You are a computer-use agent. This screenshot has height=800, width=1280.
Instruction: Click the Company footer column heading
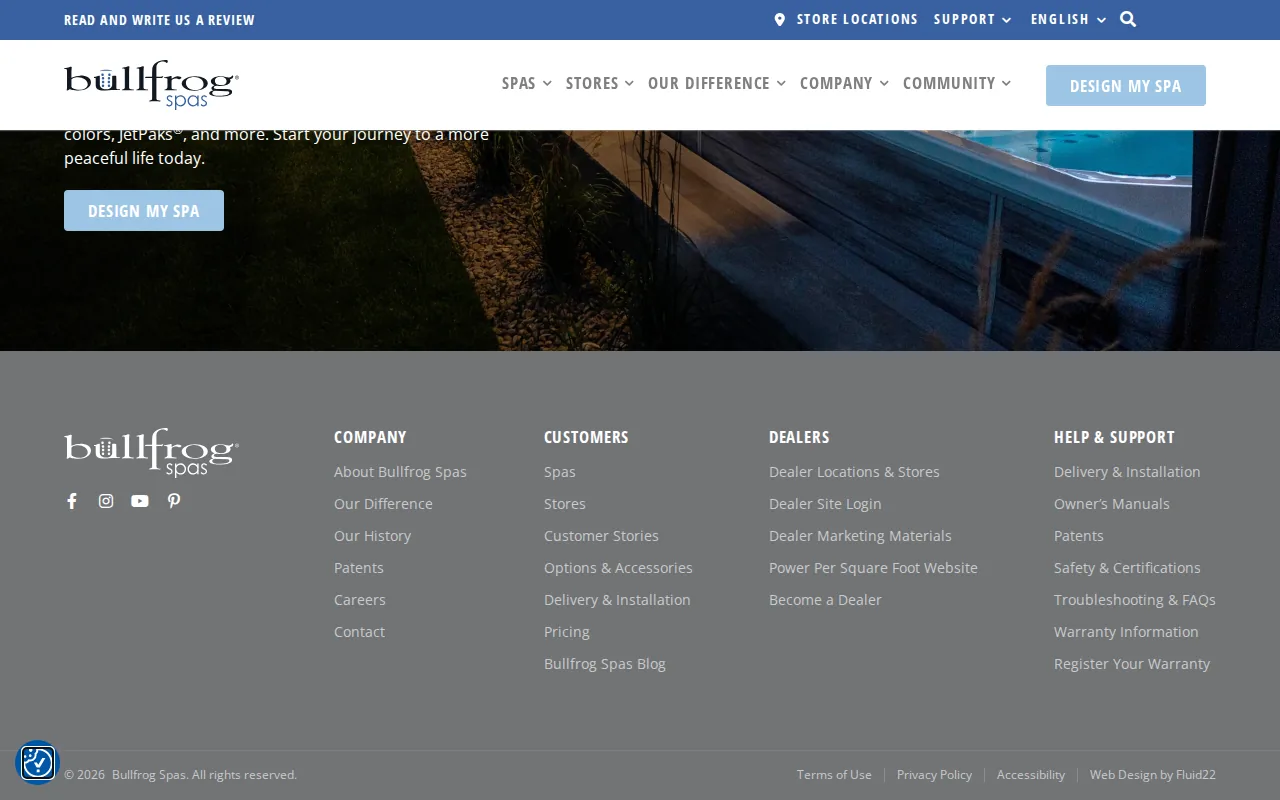(x=370, y=437)
